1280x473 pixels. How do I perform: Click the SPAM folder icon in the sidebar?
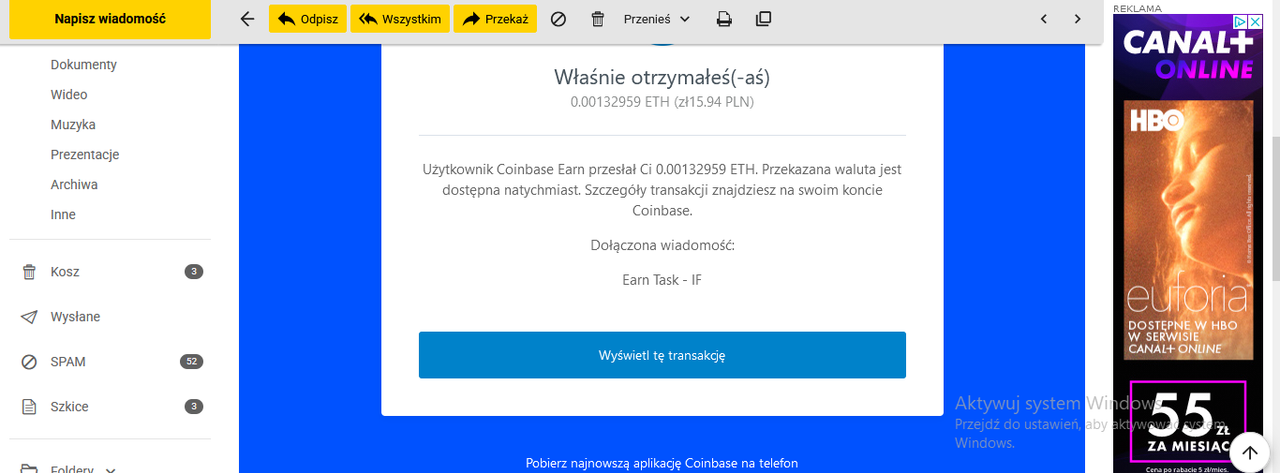29,362
